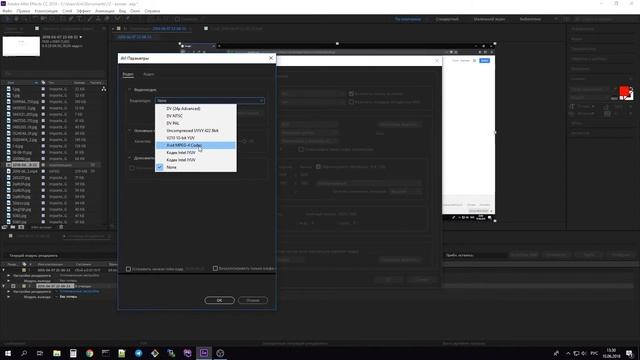Click new folder icon at project panel bottom
The image size is (640, 360).
click(13, 227)
